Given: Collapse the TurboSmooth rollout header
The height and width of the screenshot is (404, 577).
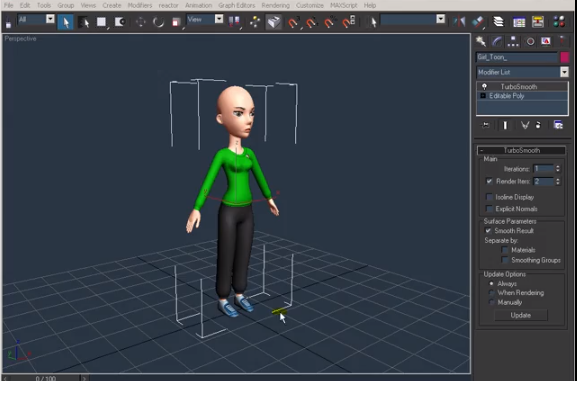Looking at the screenshot, I should (x=521, y=150).
